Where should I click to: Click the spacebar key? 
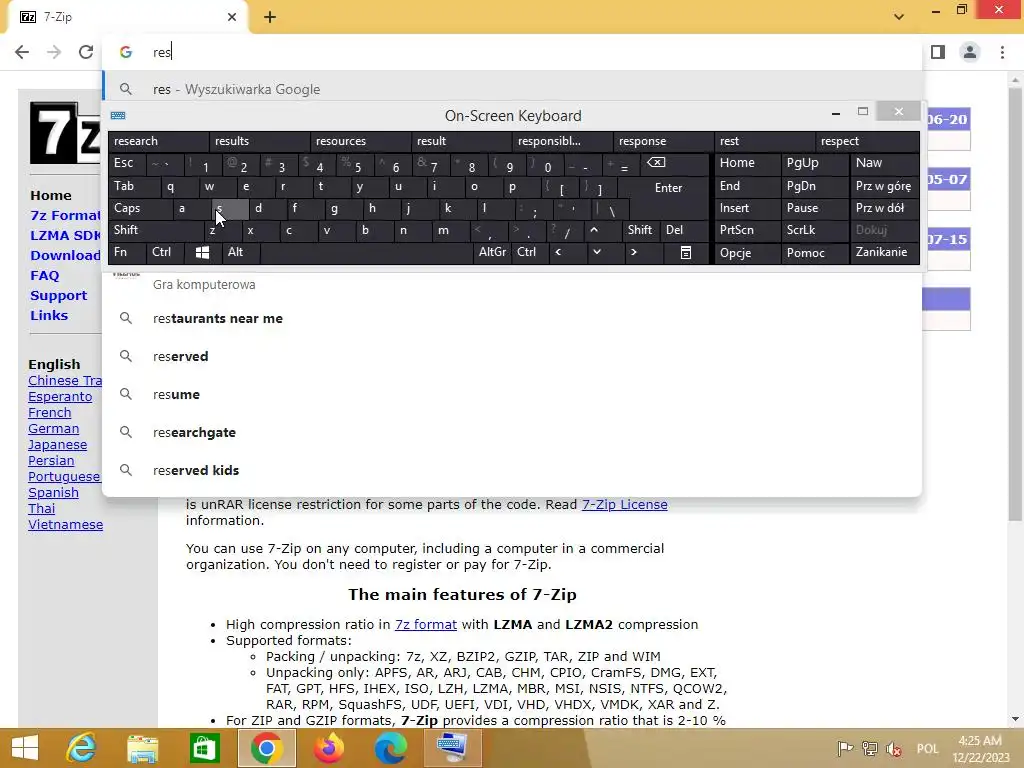[x=366, y=253]
